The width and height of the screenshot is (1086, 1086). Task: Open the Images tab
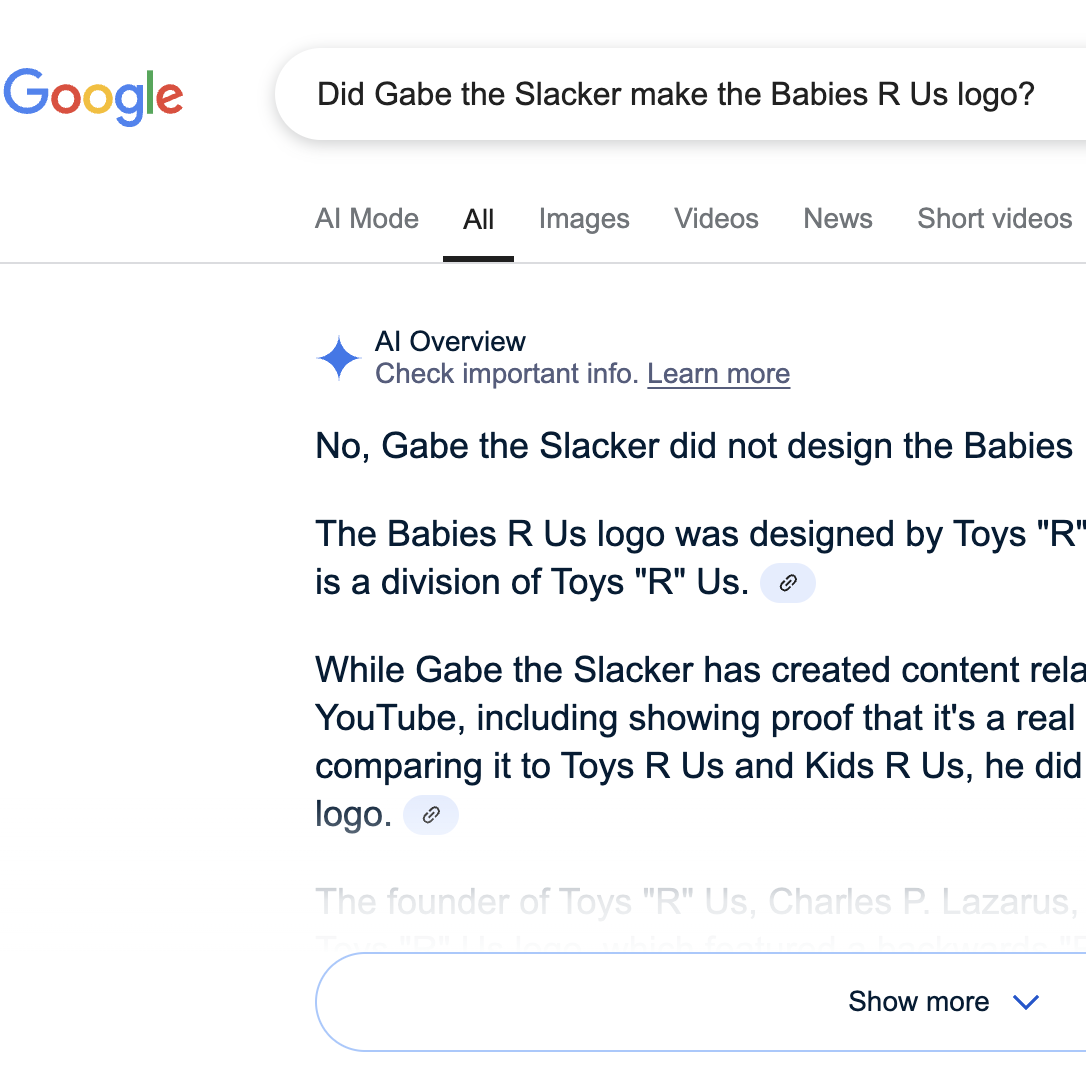click(x=584, y=219)
